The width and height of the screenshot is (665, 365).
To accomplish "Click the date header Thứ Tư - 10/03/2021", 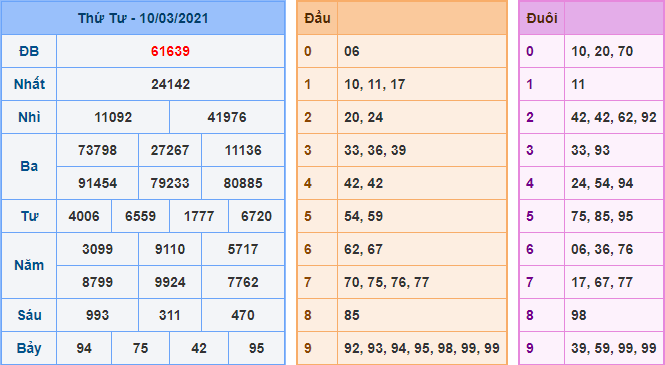I will 143,18.
